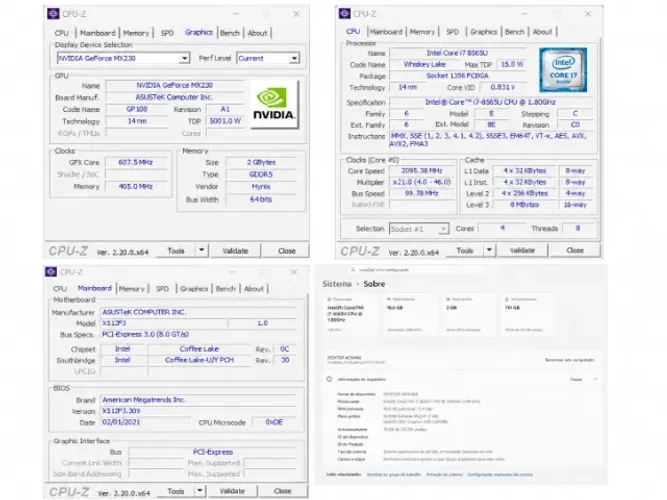Open Bench tab in CPU window

coord(515,31)
